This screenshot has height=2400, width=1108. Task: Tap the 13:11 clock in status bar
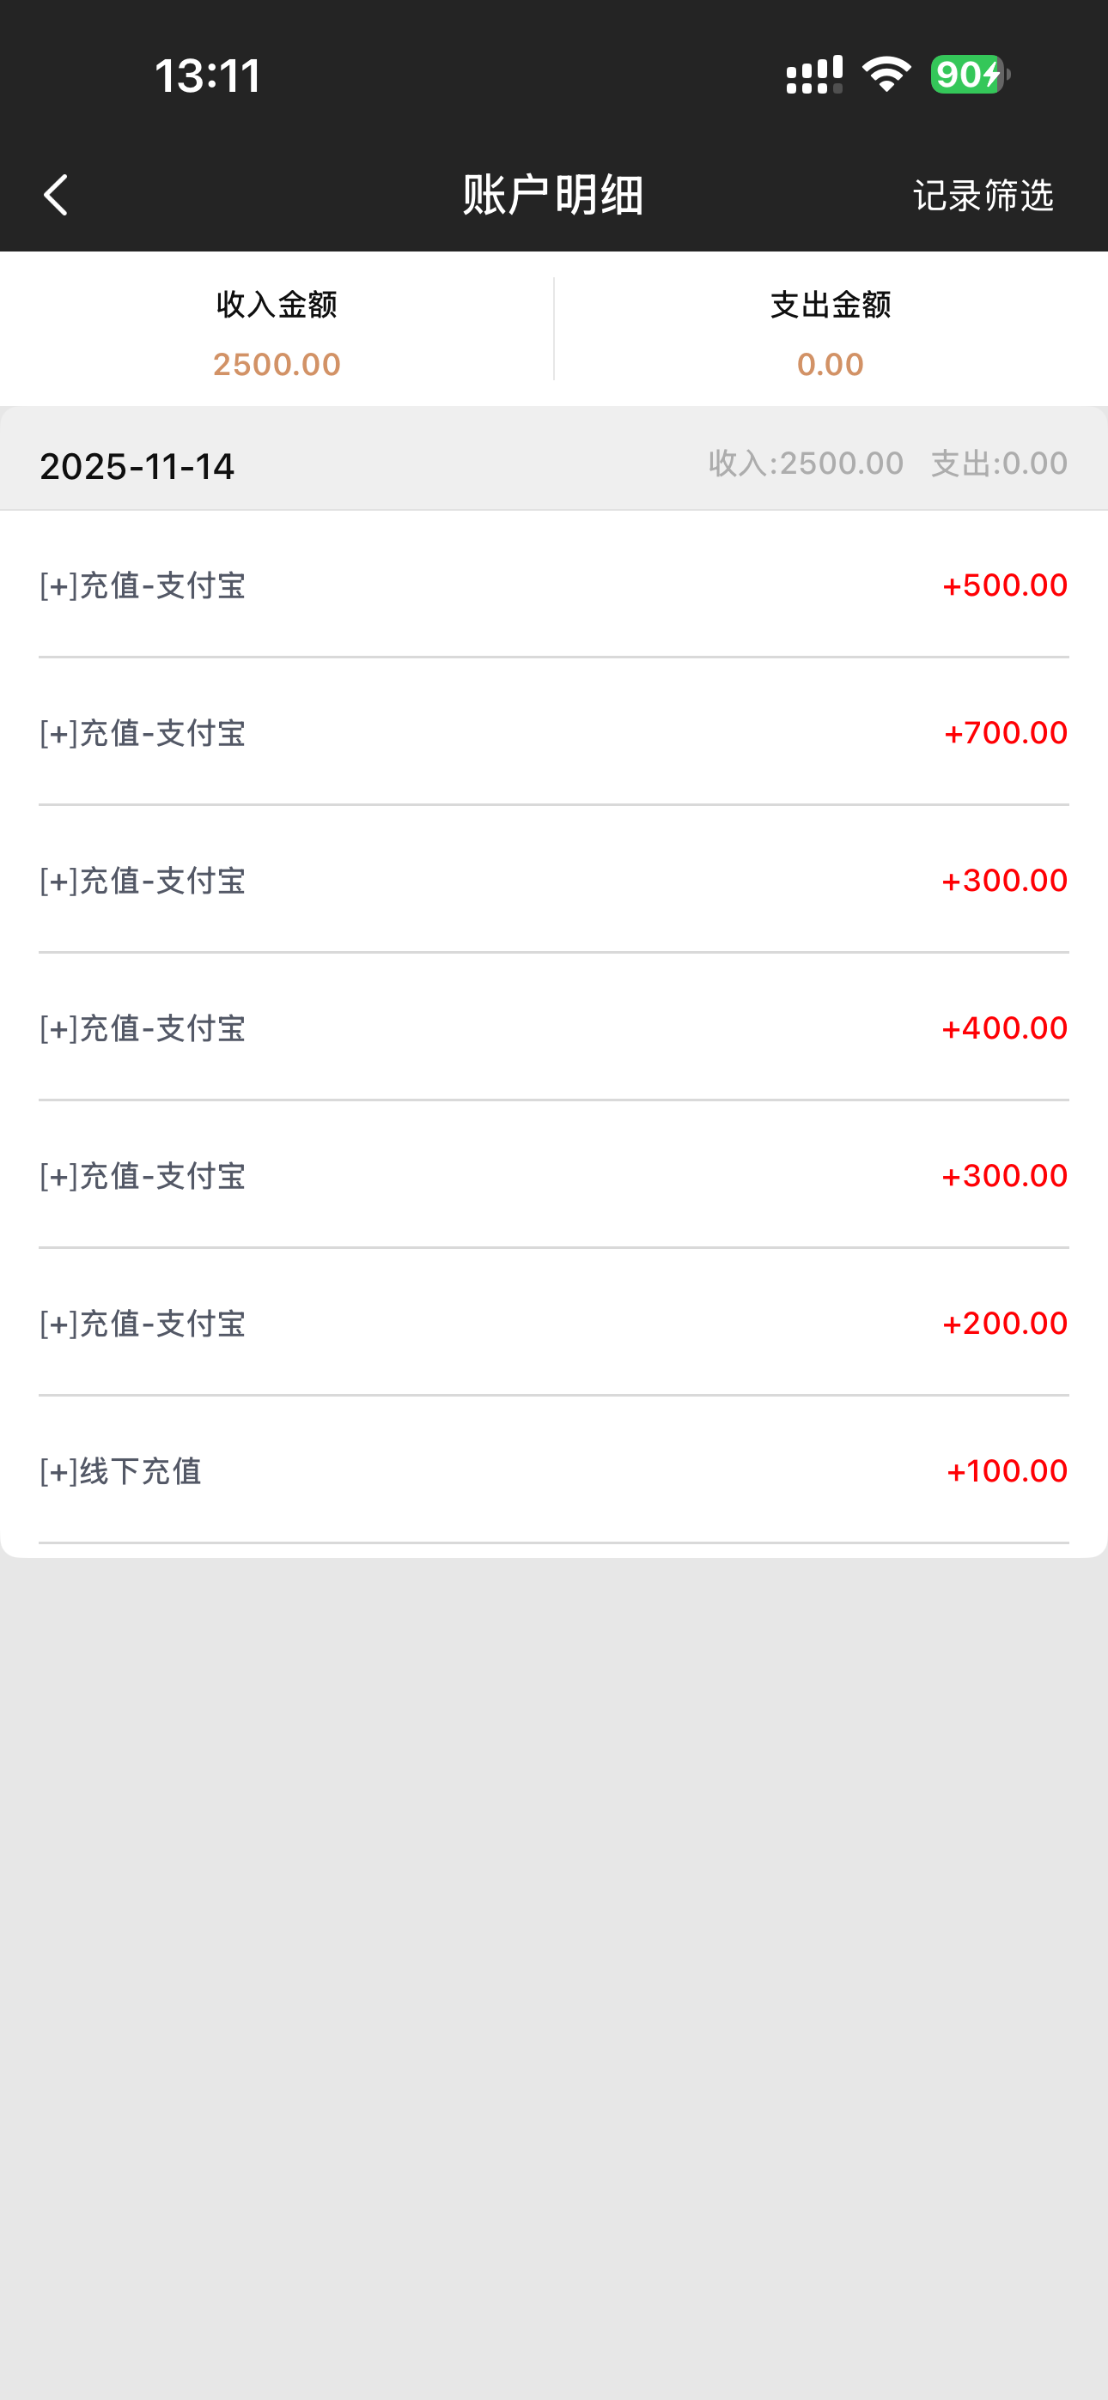tap(208, 76)
